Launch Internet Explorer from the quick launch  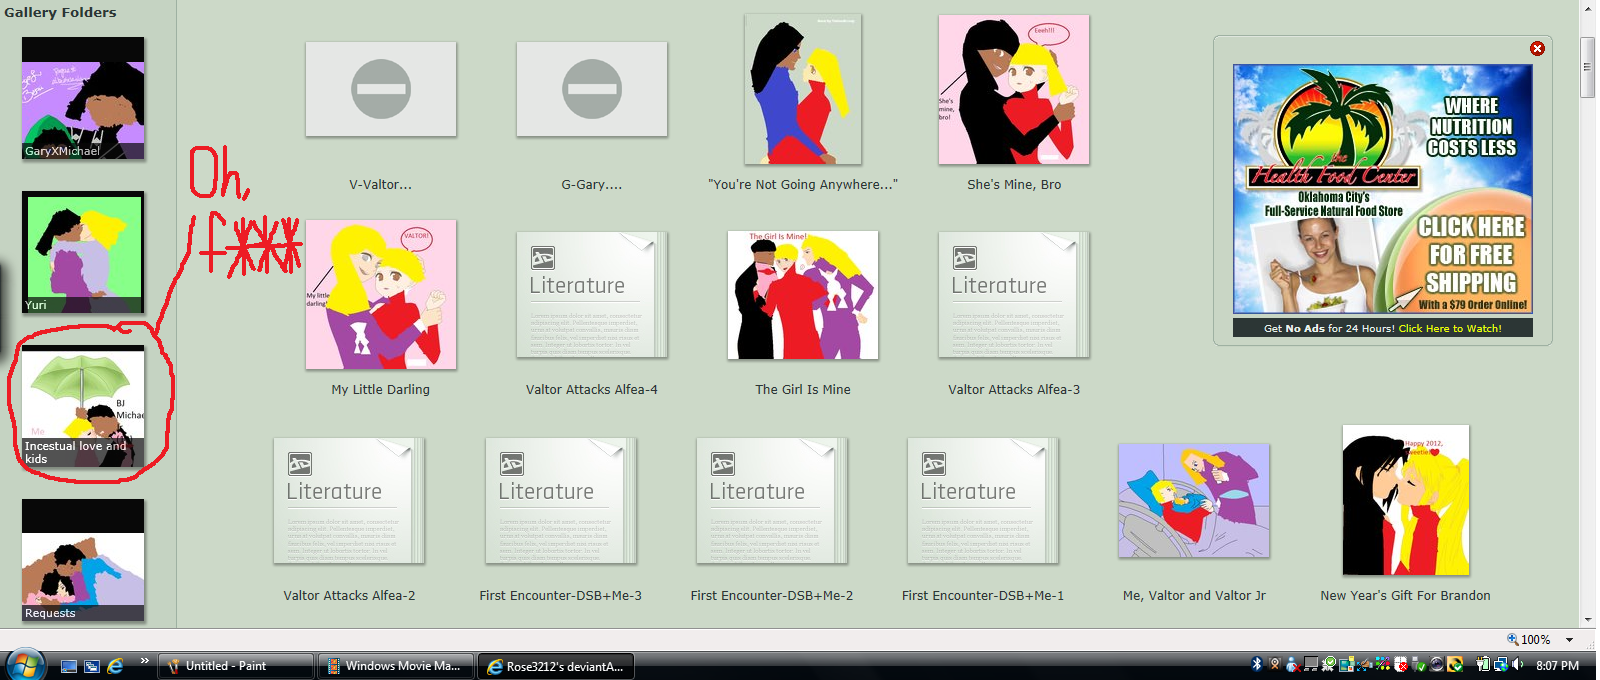[x=115, y=666]
